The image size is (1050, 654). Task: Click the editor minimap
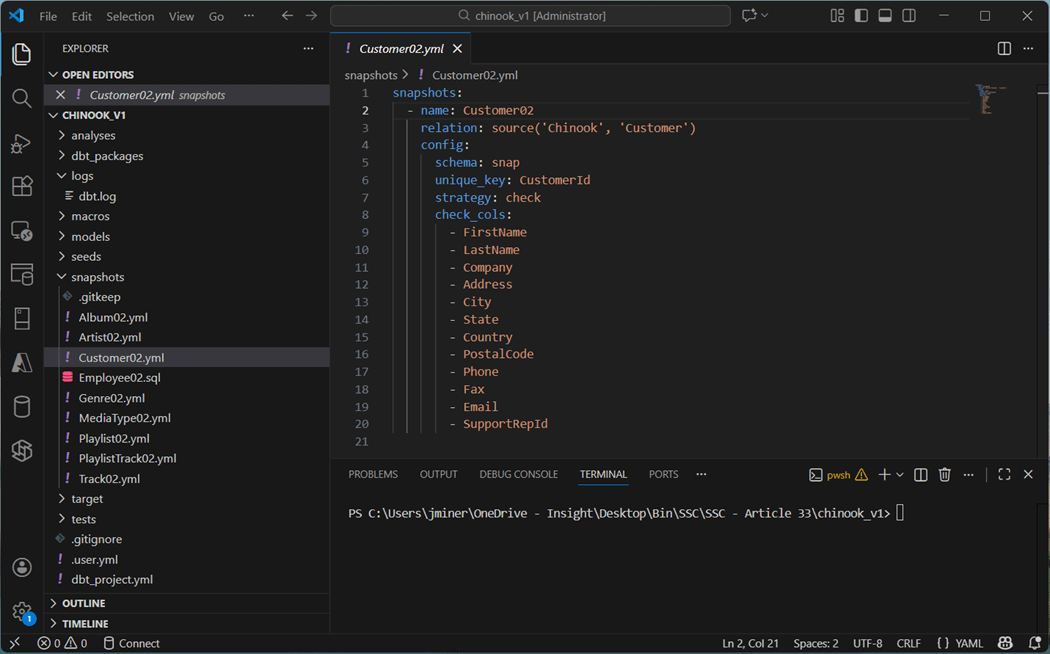(x=987, y=100)
